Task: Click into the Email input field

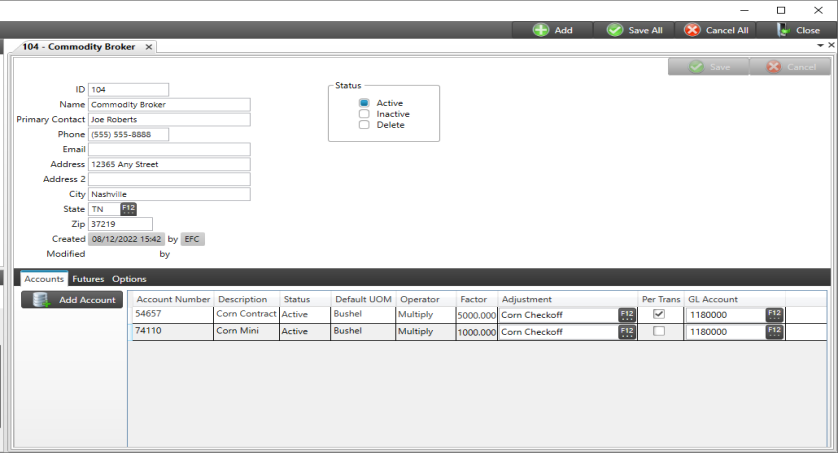Action: (168, 149)
